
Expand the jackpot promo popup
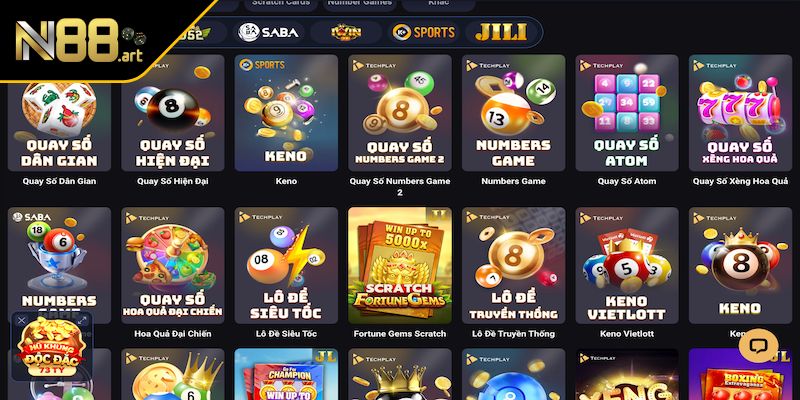tap(83, 320)
